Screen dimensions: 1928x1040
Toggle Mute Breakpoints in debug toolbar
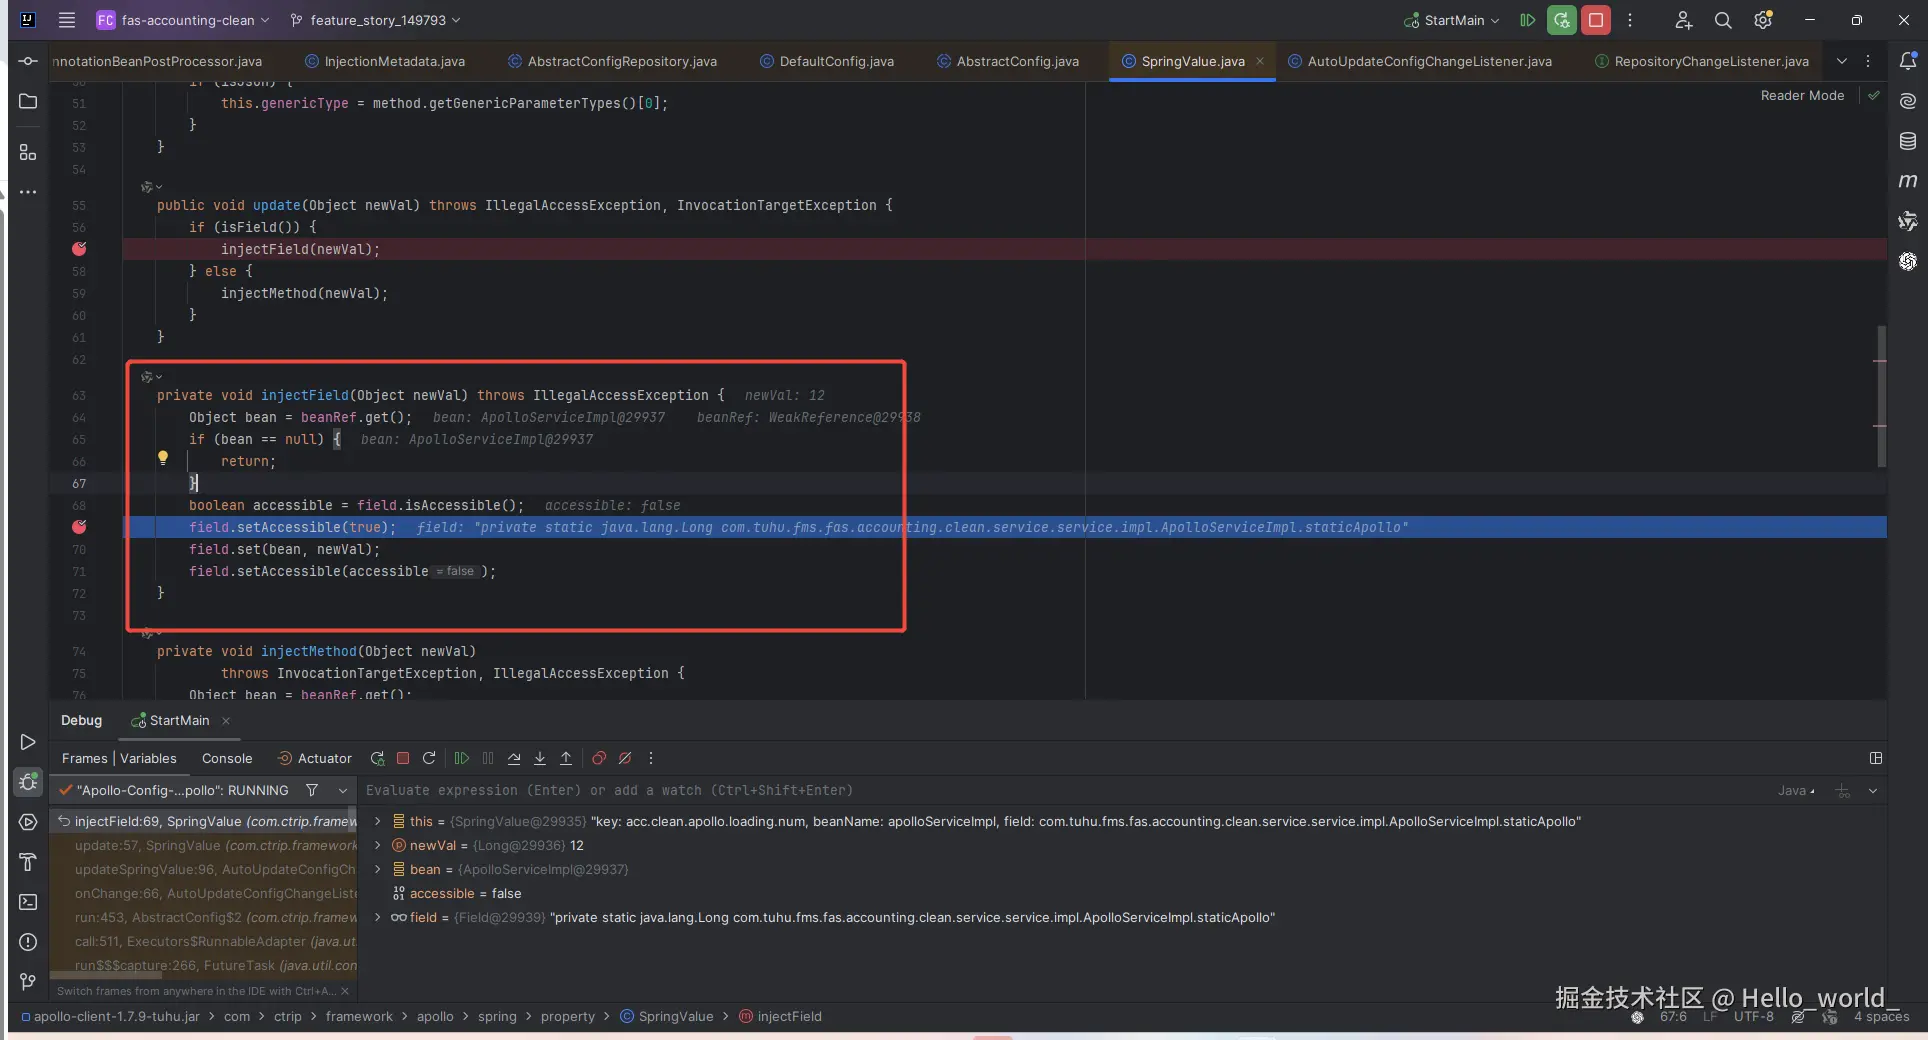[625, 758]
